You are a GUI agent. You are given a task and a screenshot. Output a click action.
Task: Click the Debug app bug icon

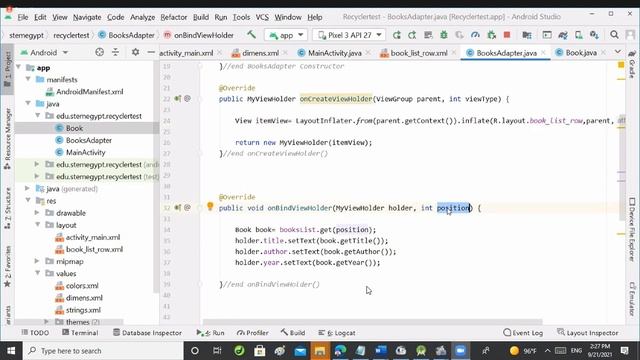(x=444, y=35)
